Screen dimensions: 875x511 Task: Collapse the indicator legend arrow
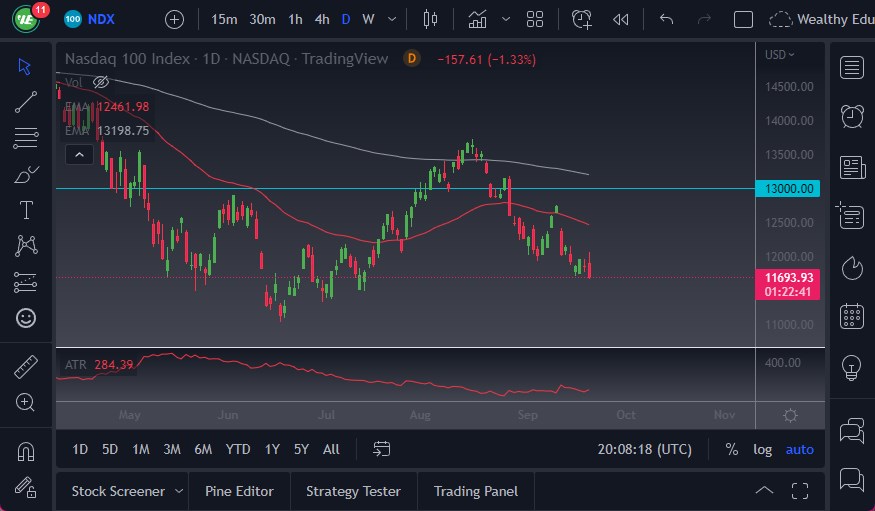point(79,154)
